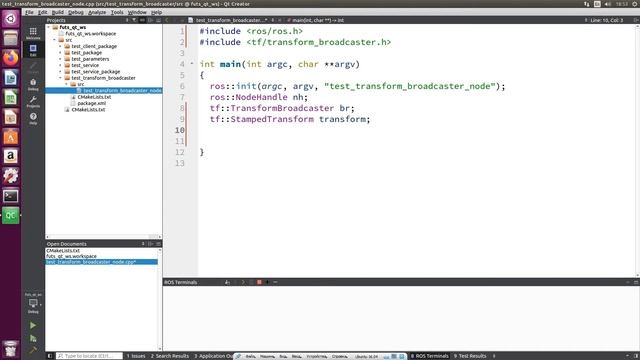Screen dimensions: 640x360
Task: Click the Build project hammer icon
Action: [33, 351]
